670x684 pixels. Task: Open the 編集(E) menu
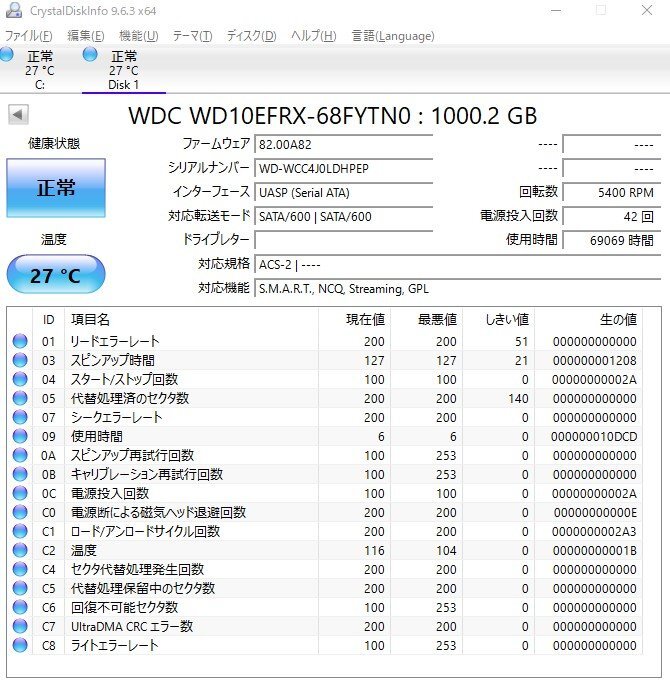click(85, 35)
